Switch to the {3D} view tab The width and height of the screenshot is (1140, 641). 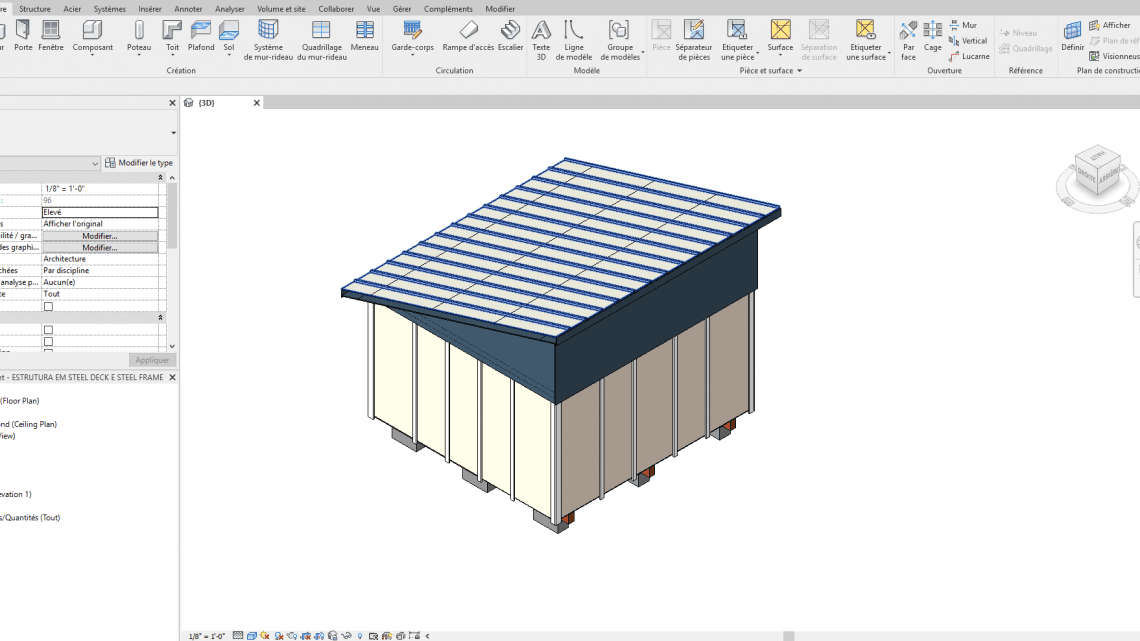tap(206, 102)
